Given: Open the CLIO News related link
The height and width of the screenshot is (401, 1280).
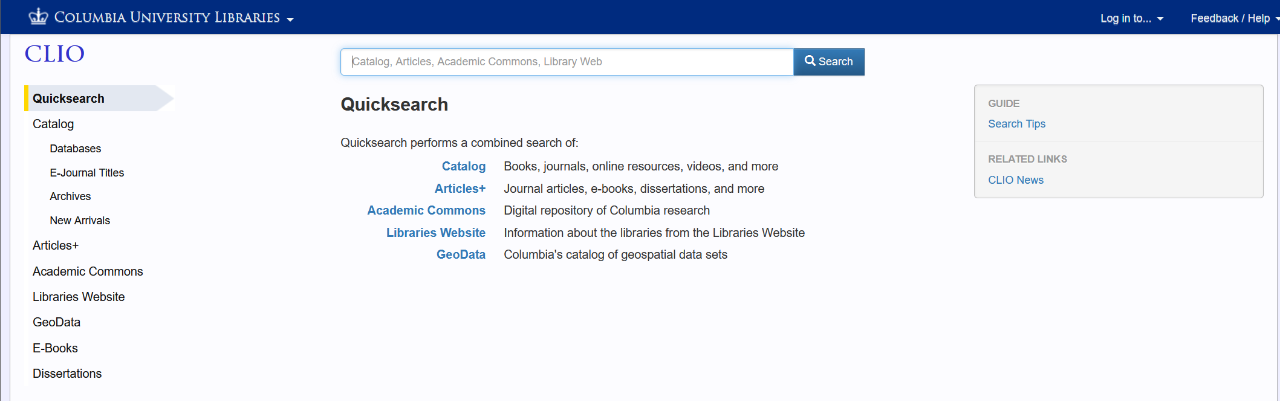Looking at the screenshot, I should coord(1016,180).
